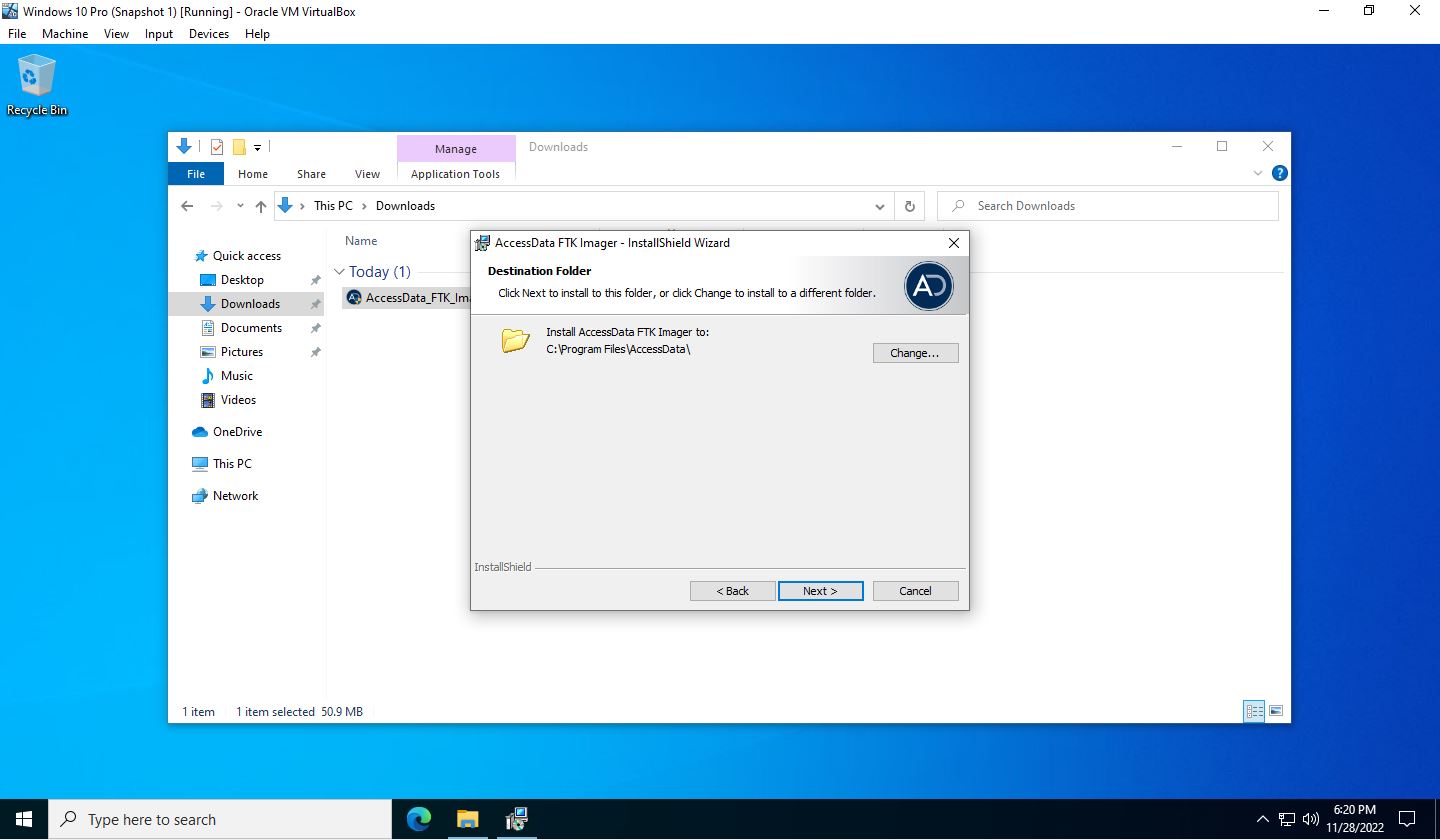The image size is (1440, 840).
Task: Click the address bar dropdown chevron
Action: coord(880,207)
